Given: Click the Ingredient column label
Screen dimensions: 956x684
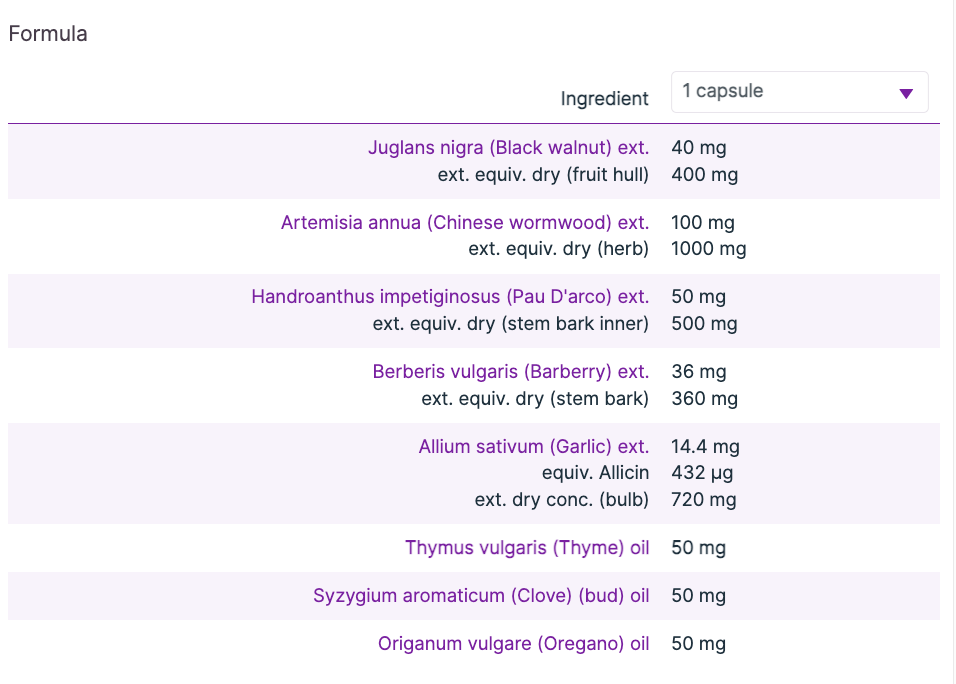Looking at the screenshot, I should click(604, 99).
